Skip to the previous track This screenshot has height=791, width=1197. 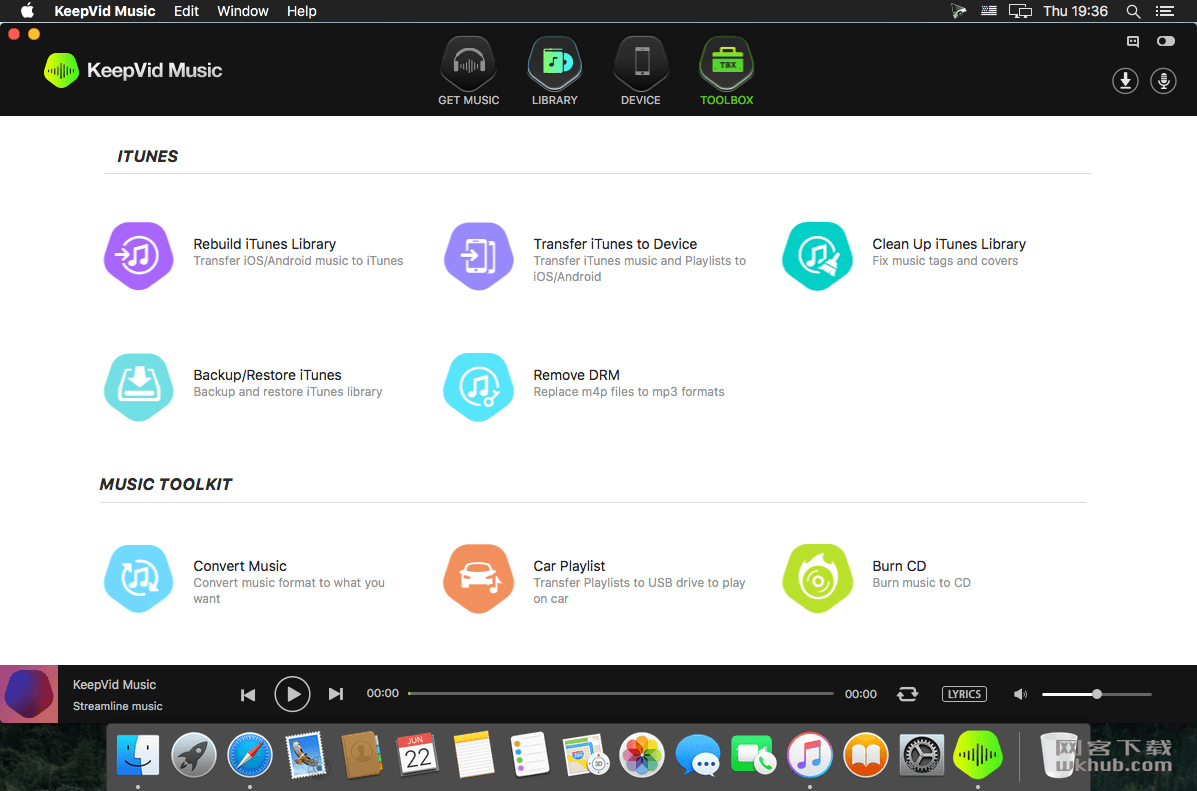[x=248, y=694]
